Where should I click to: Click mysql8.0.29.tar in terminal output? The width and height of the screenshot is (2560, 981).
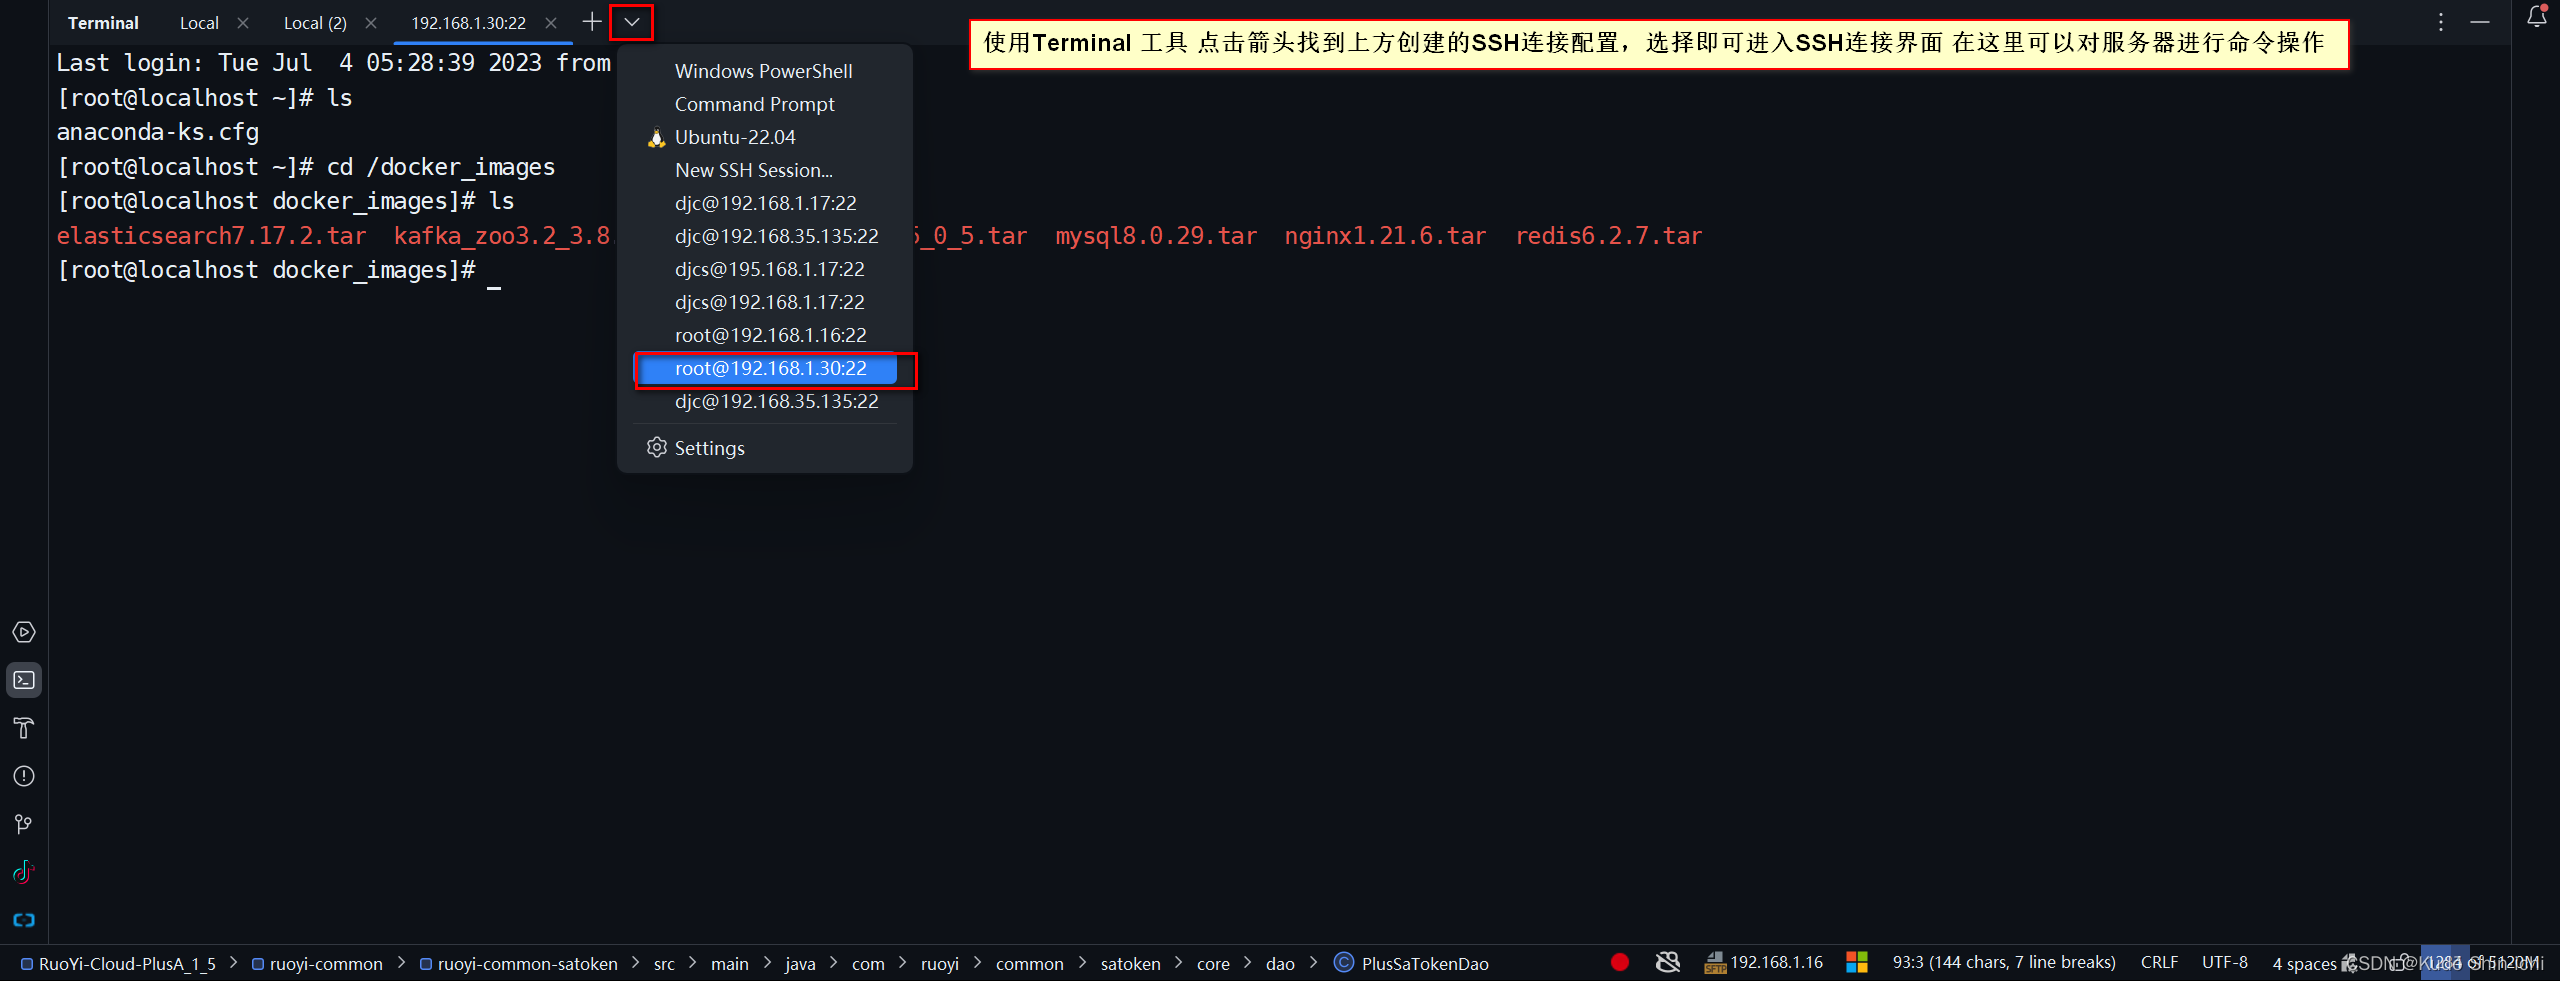[x=1156, y=236]
